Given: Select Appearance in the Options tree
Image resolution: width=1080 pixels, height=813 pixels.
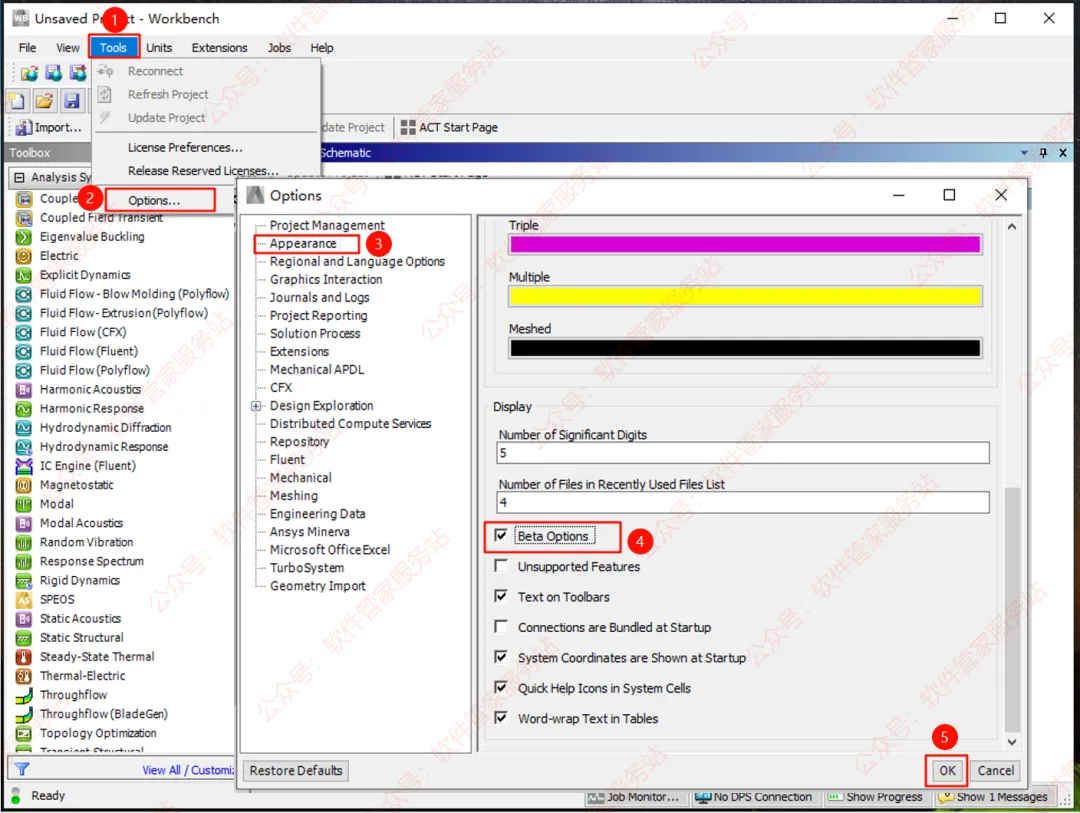Looking at the screenshot, I should tap(303, 243).
